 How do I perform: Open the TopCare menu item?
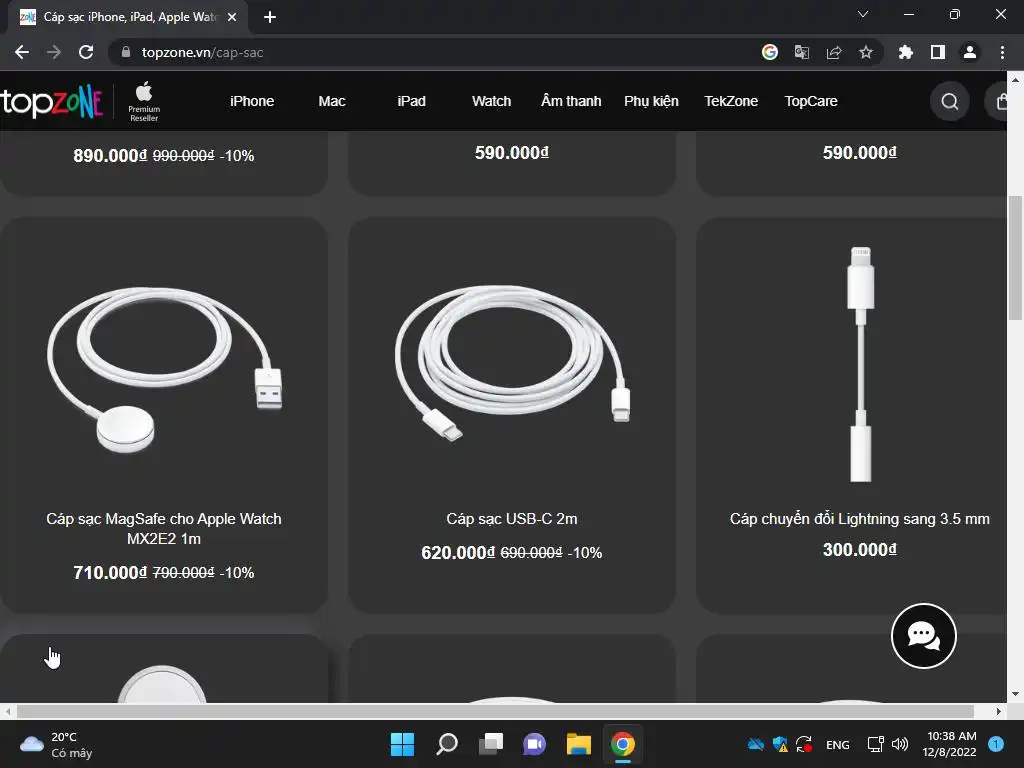tap(811, 101)
